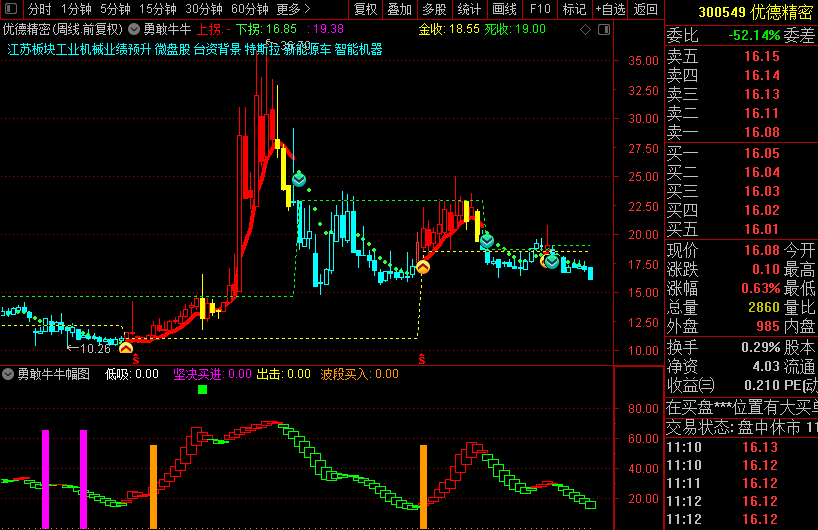
Task: Click the 复权 adjustment button
Action: (366, 9)
